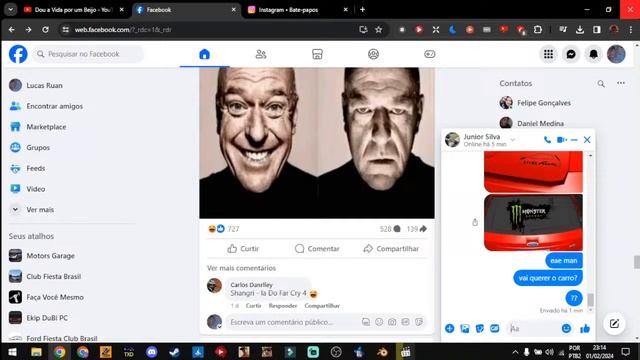
Task: Open the 528 comments count
Action: (390, 229)
